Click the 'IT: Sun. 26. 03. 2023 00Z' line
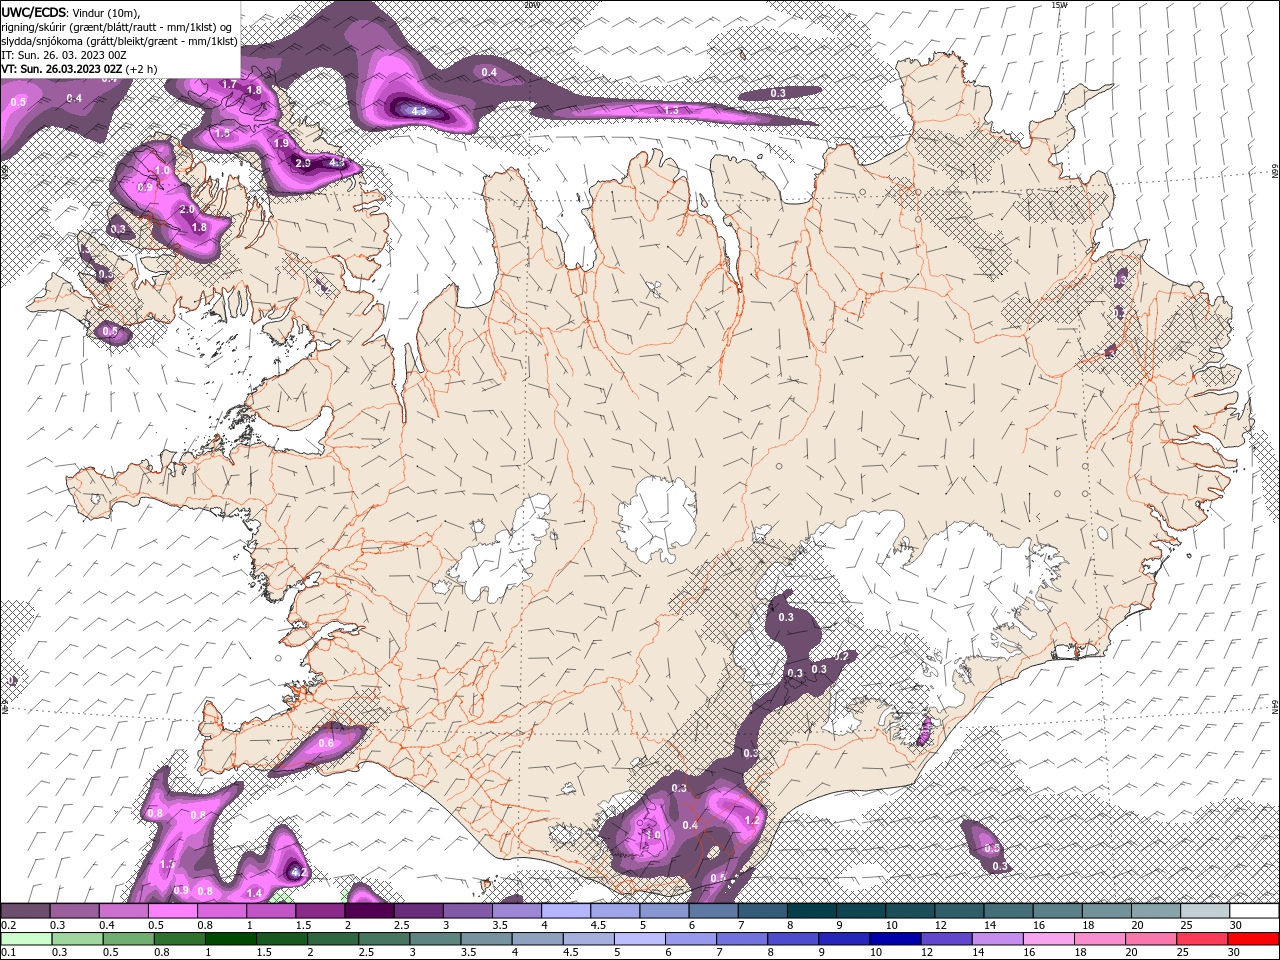Viewport: 1280px width, 960px height. (63, 55)
